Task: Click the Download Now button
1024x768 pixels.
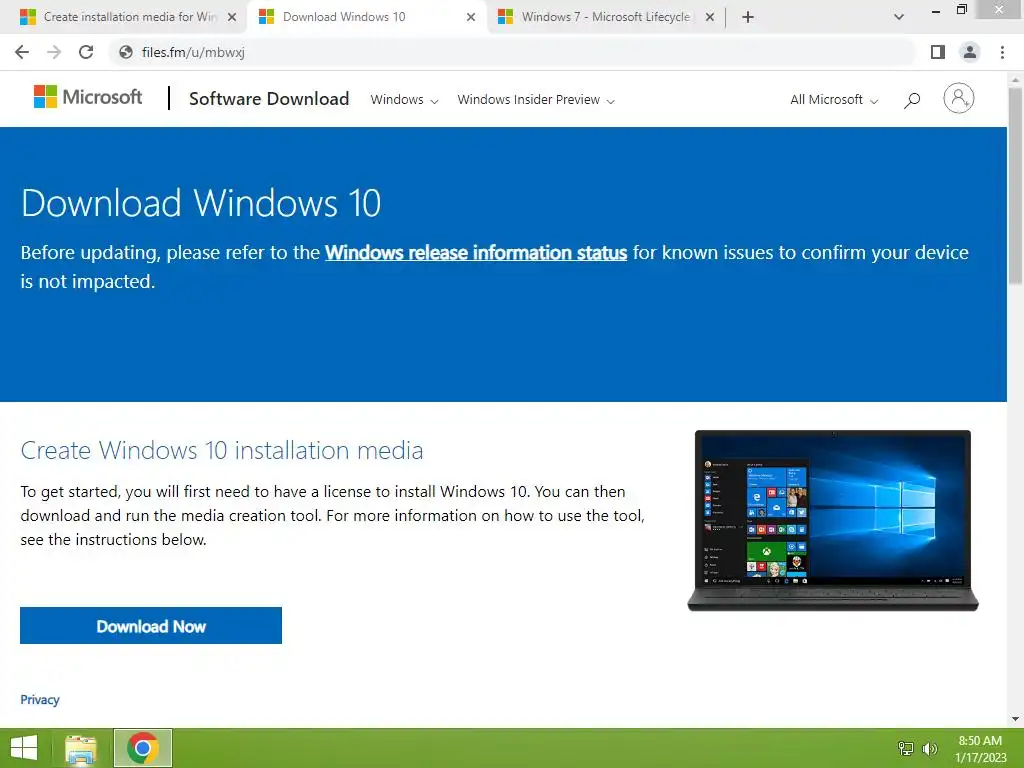Action: click(x=151, y=626)
